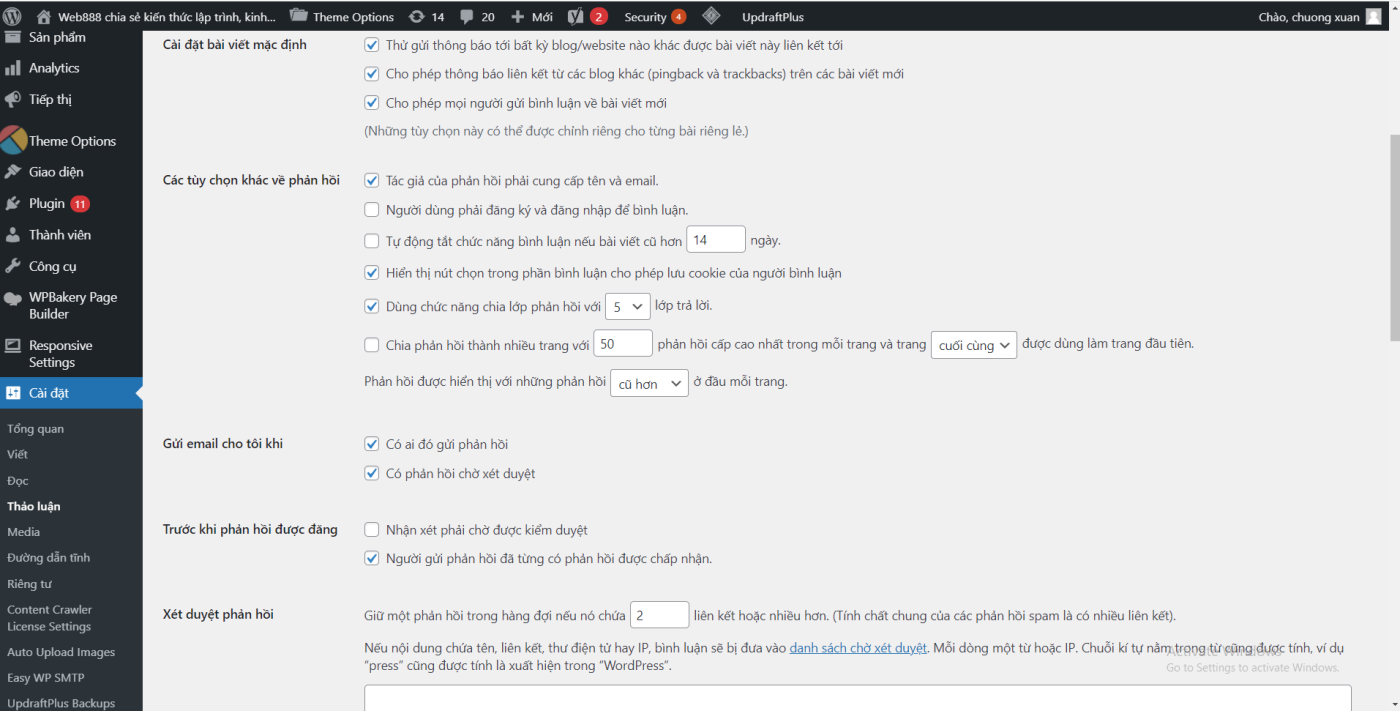Click the Tiếp thị megaphone icon
Viewport: 1400px width, 711px height.
pos(13,99)
